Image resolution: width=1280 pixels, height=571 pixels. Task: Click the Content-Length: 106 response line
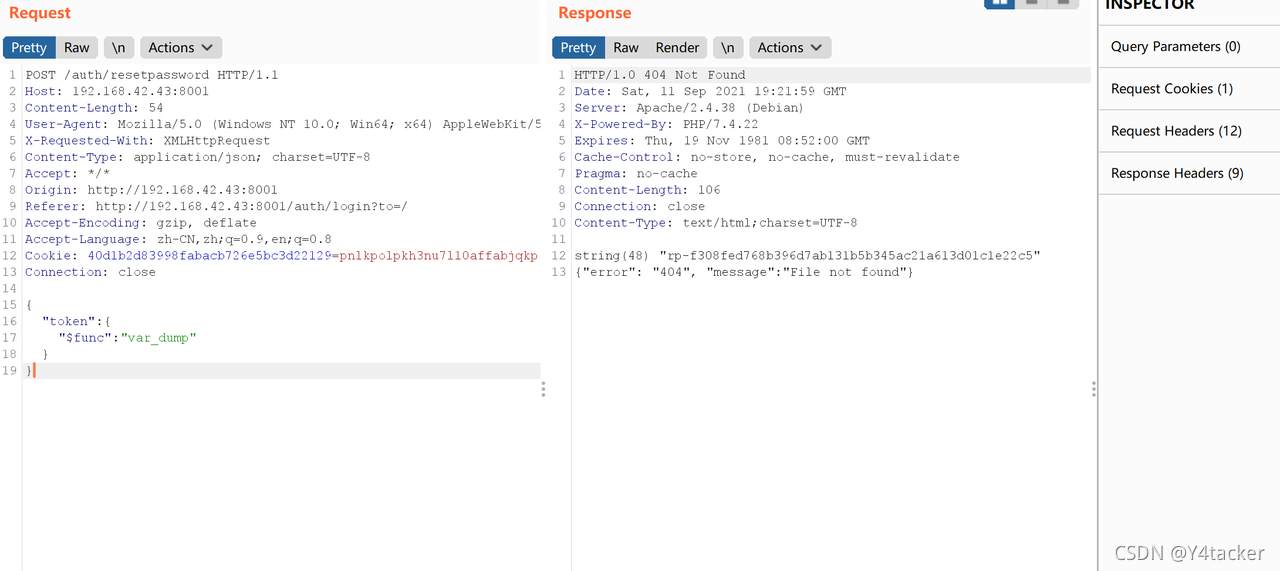click(647, 190)
